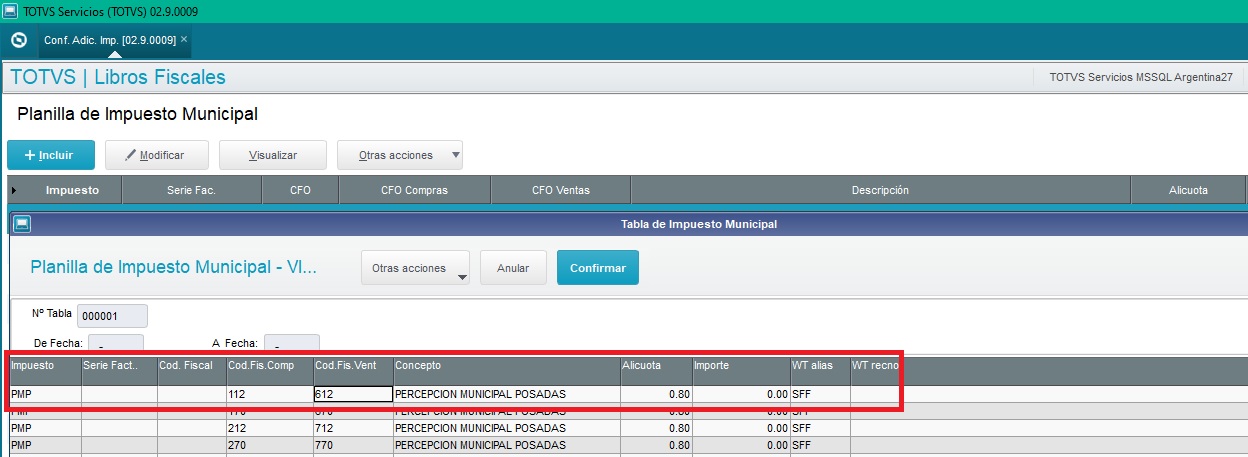This screenshot has width=1248, height=457.
Task: Select the cell with value 112
Action: click(x=269, y=395)
